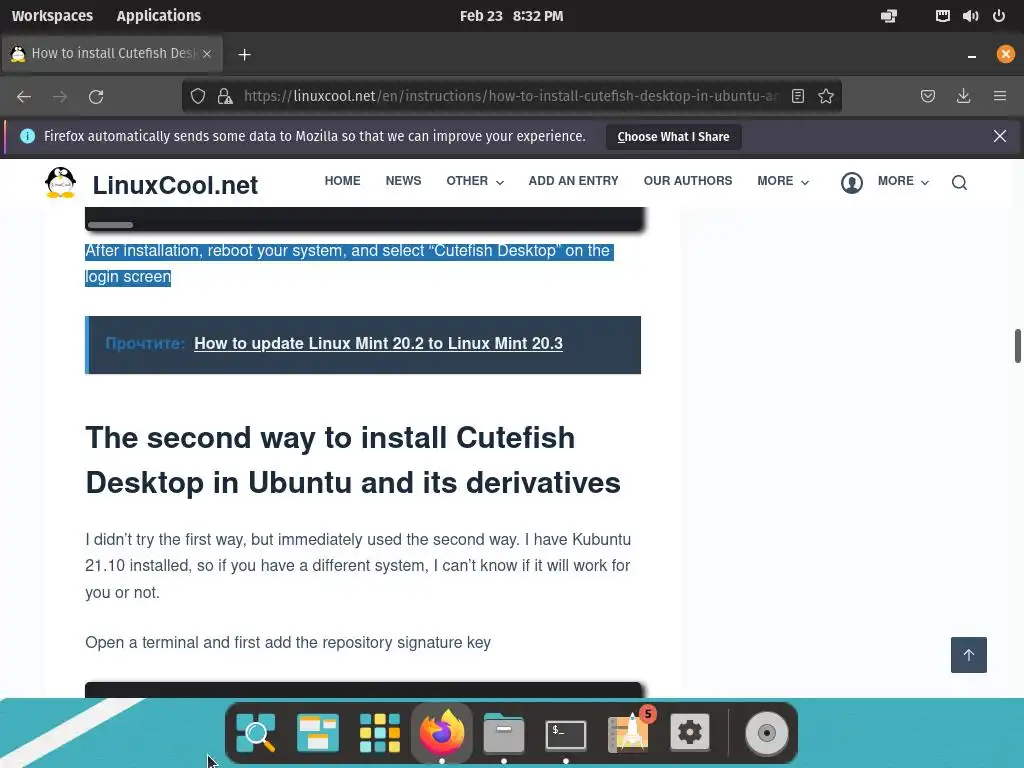Click the LinuxCool penguin logo
Screen dimensions: 1024x768
61,183
